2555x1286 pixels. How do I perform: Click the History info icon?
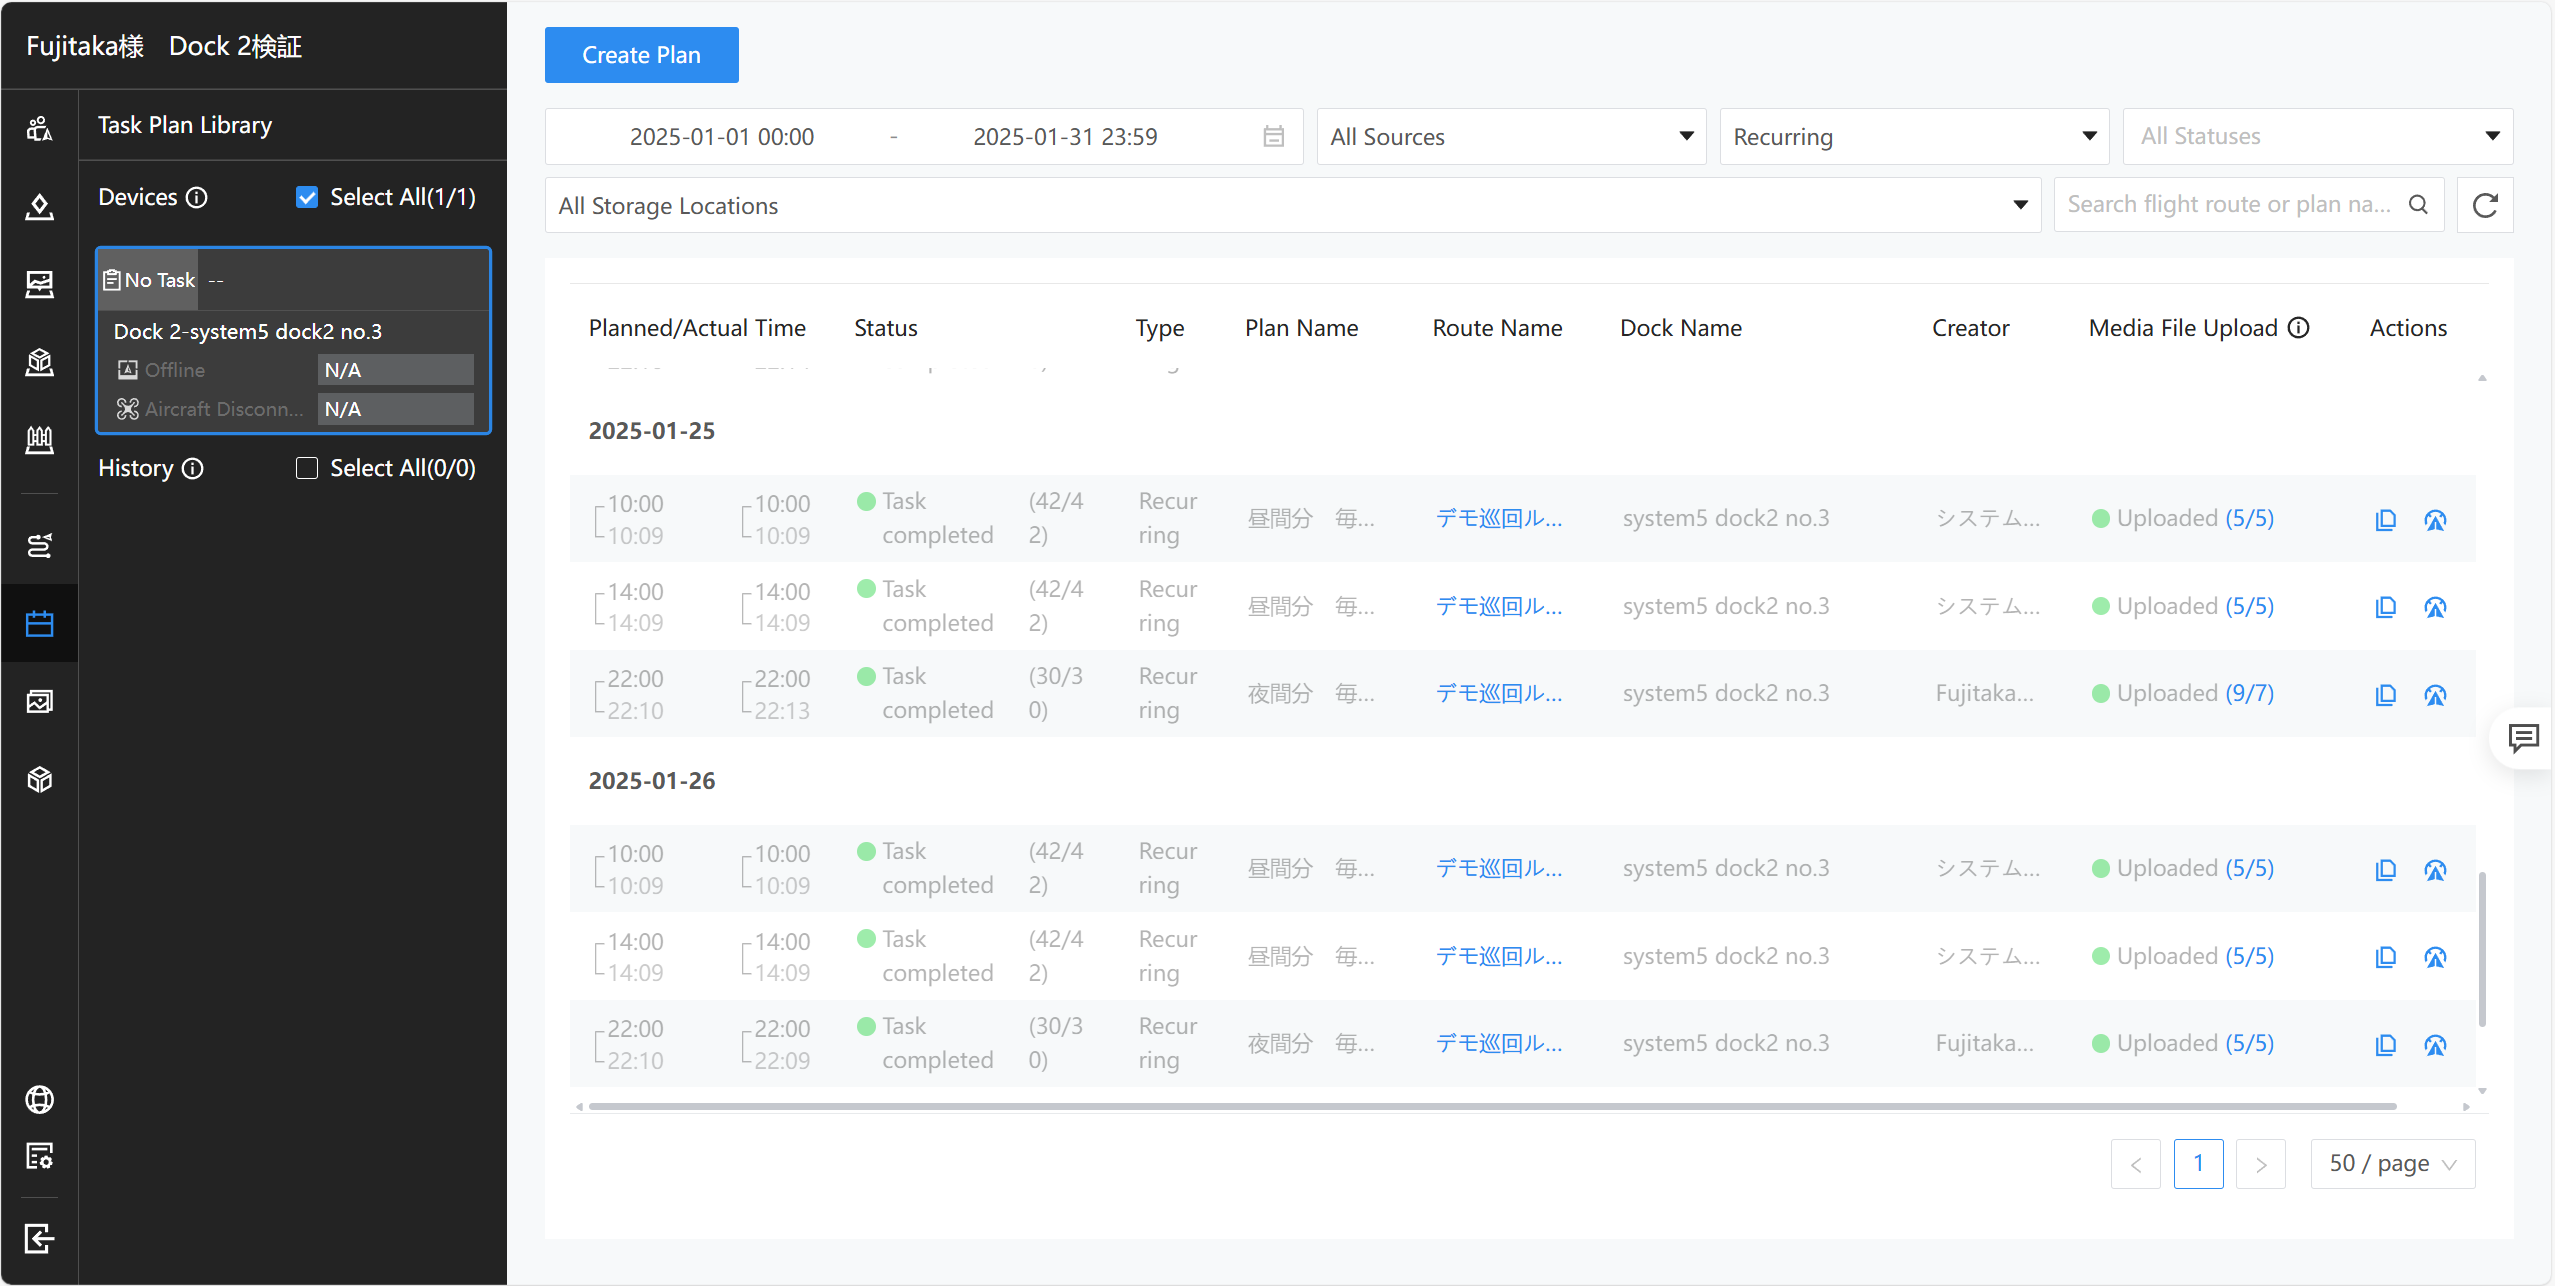(193, 469)
